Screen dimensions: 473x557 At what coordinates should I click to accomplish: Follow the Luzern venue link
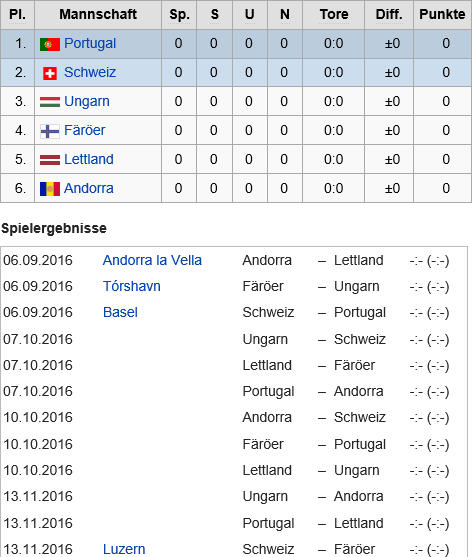click(x=124, y=549)
